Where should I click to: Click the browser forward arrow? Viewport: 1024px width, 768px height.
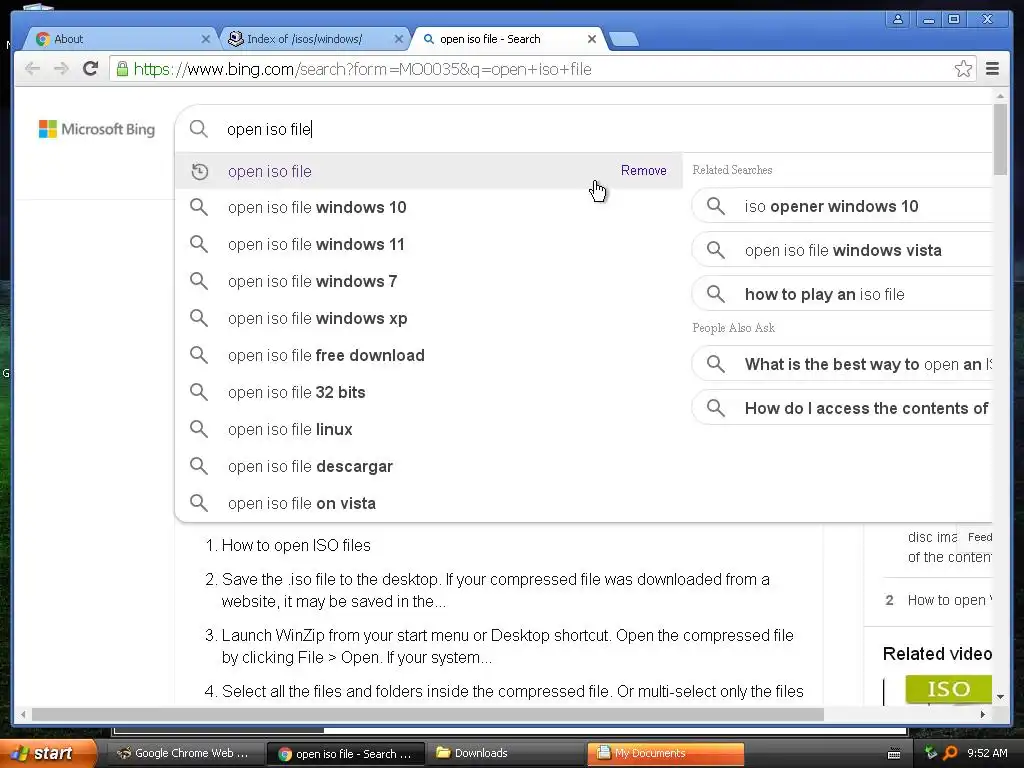(x=61, y=69)
